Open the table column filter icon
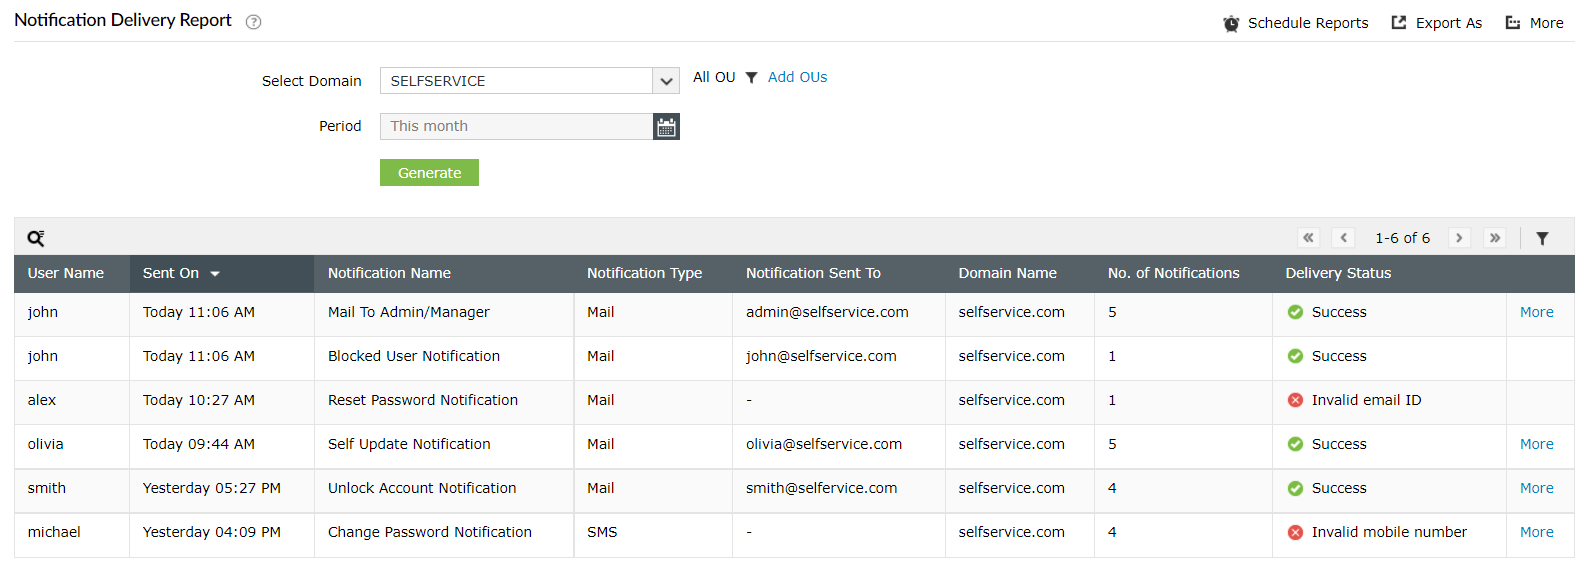Screen dimensions: 1591x579 [x=1542, y=238]
